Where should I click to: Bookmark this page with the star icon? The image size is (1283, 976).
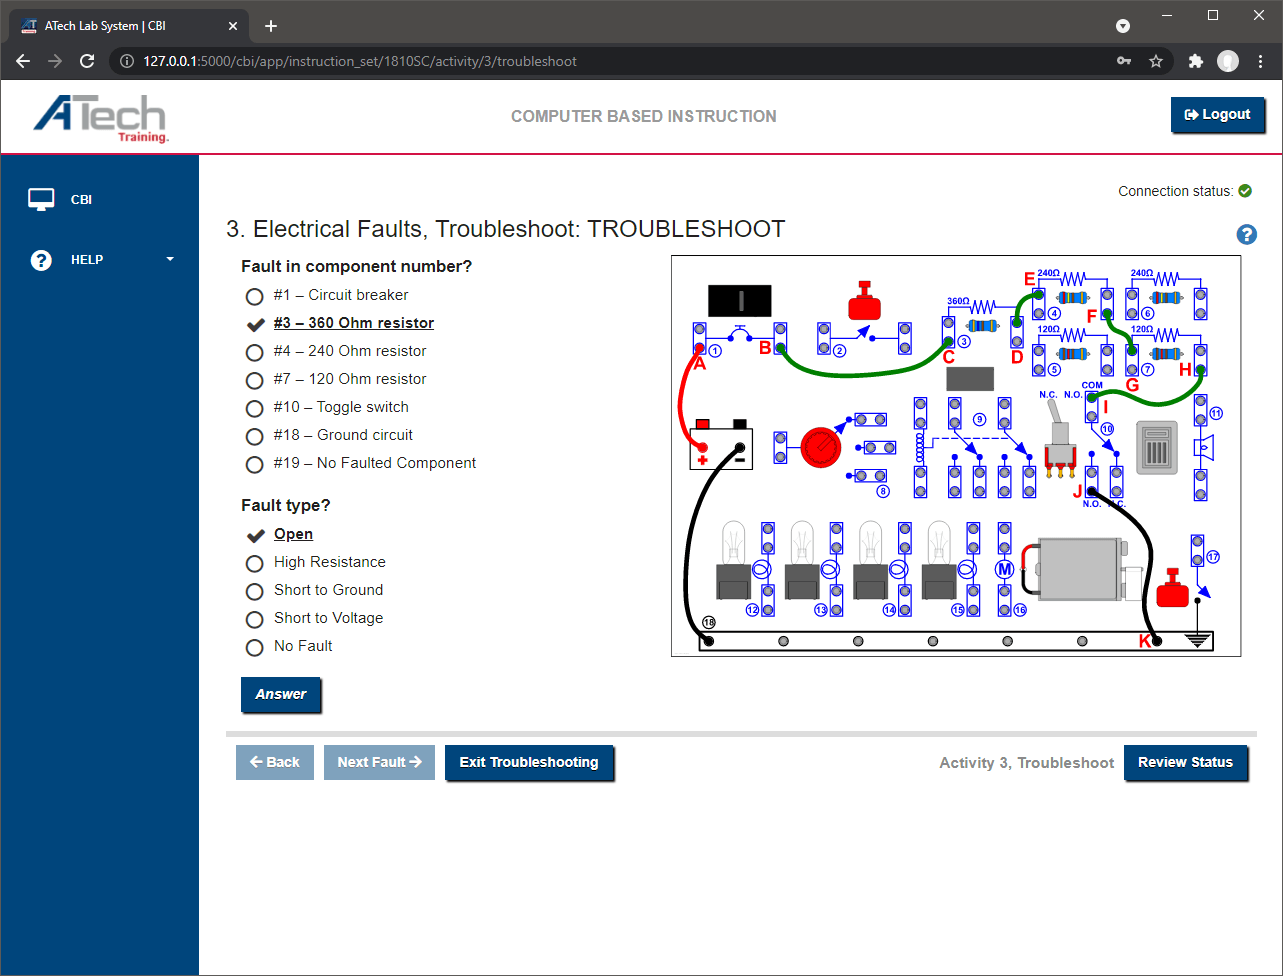[x=1156, y=61]
